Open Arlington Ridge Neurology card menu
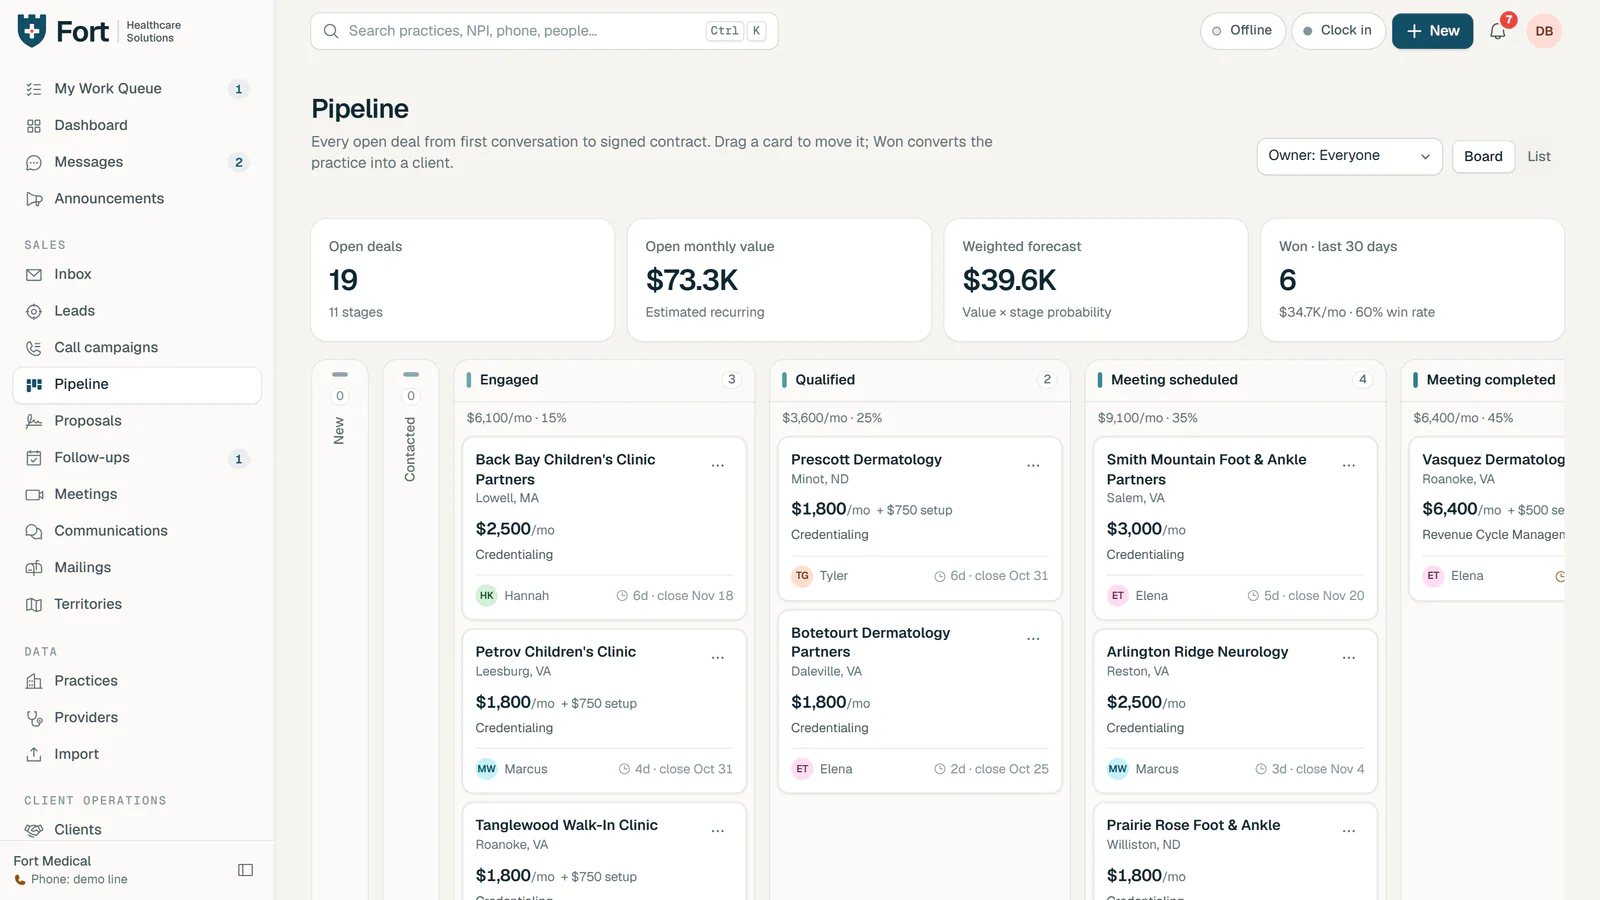Screen dimensions: 1600x900 coord(1349,658)
